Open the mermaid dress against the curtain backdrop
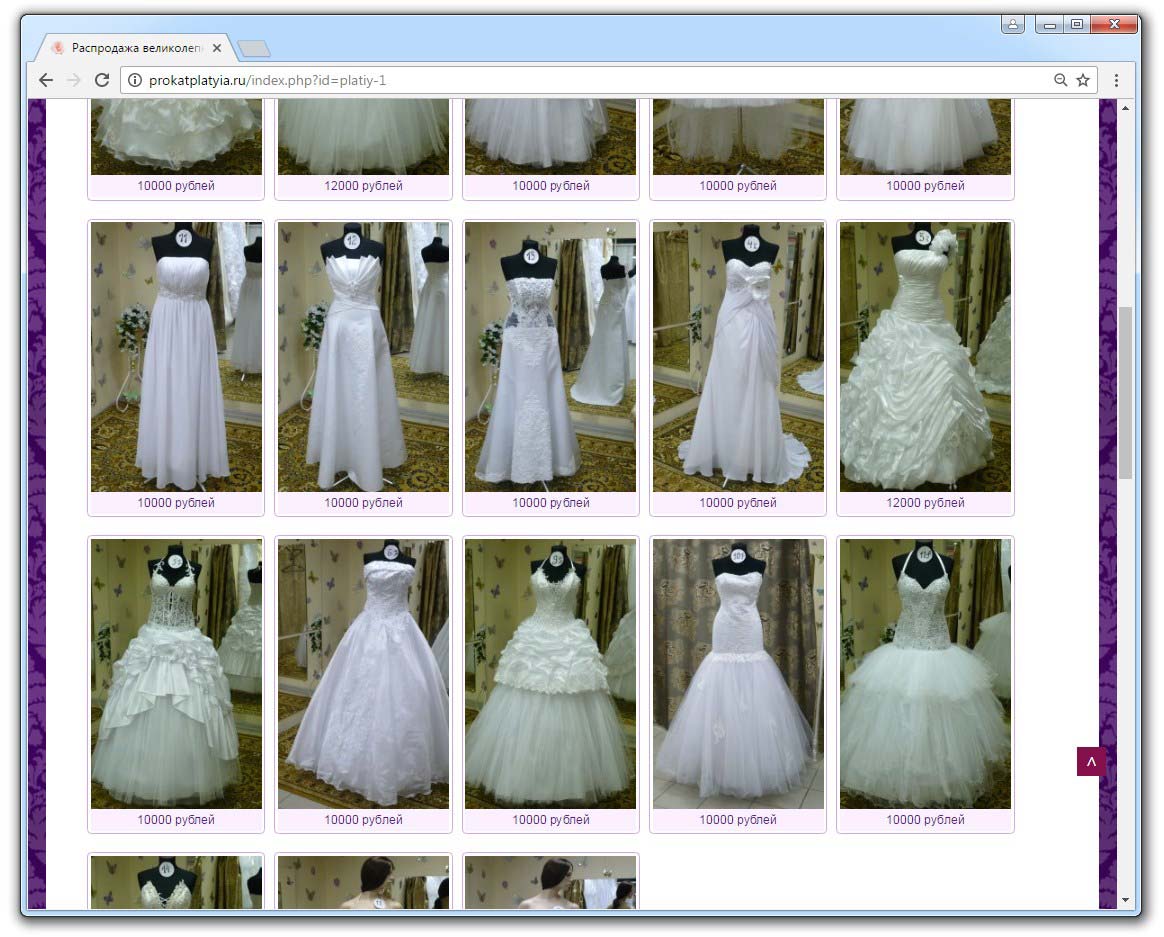Screen dimensions: 1164x937 [739, 674]
